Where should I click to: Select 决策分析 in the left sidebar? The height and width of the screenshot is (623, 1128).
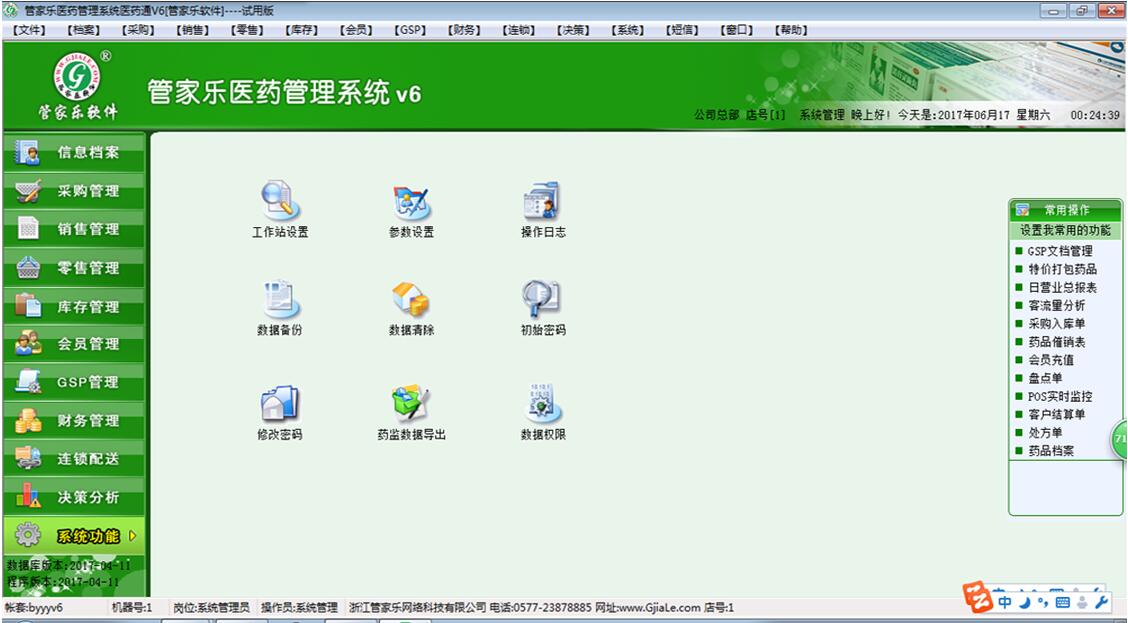tap(74, 497)
